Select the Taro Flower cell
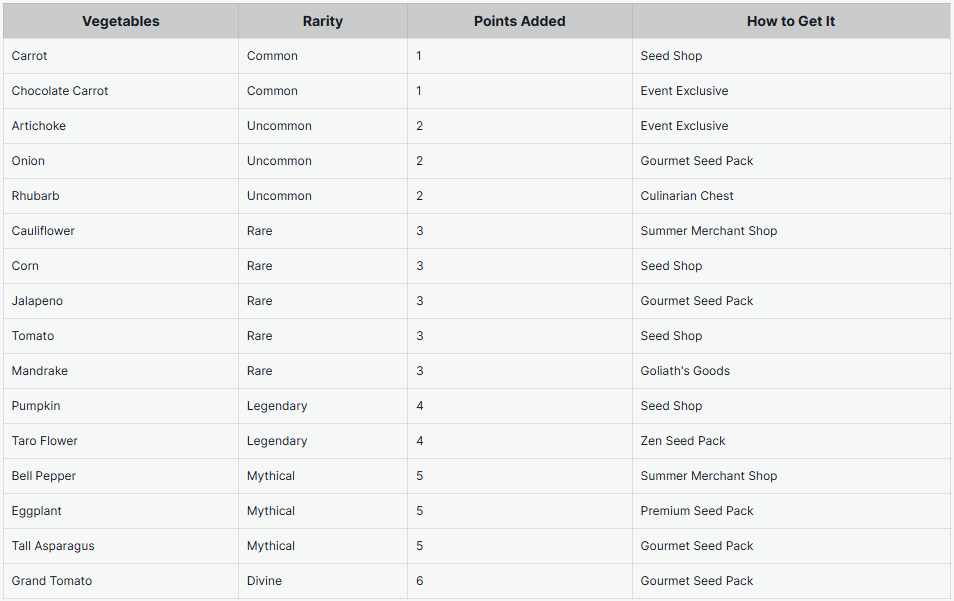954x601 pixels. tap(45, 441)
